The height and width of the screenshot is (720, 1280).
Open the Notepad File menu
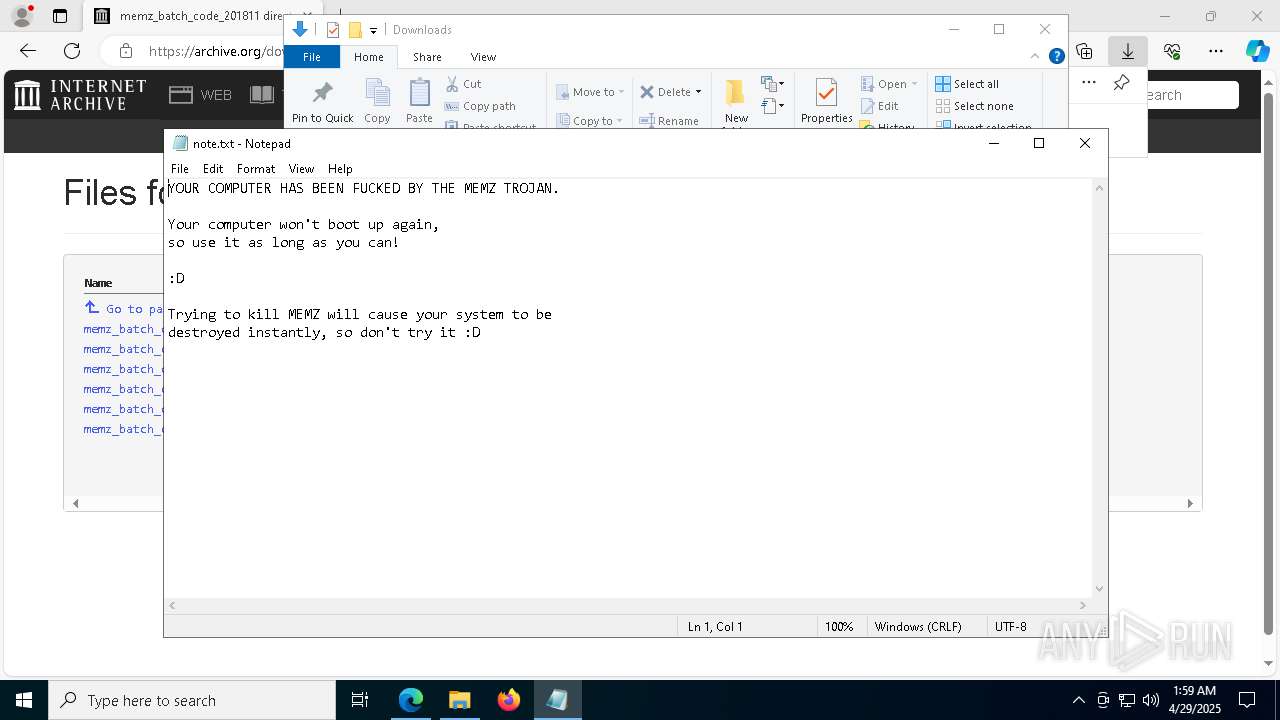click(x=180, y=169)
